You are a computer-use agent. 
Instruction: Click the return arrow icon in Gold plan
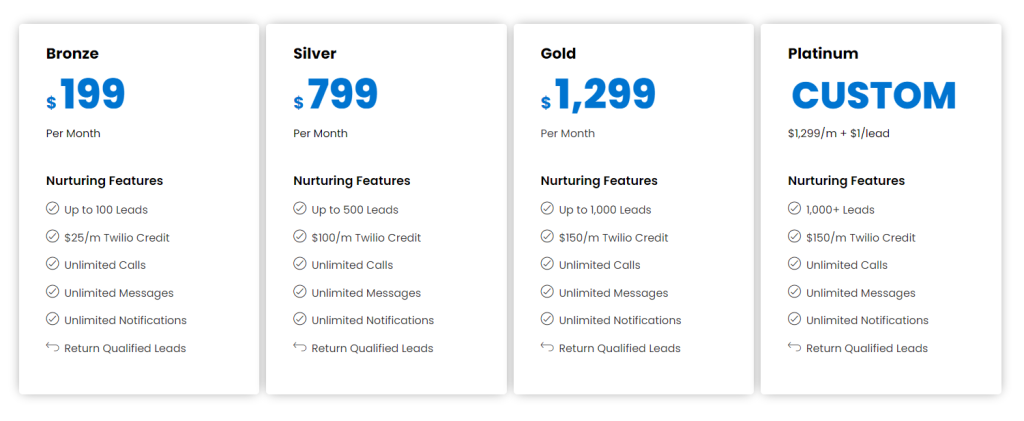(x=547, y=347)
